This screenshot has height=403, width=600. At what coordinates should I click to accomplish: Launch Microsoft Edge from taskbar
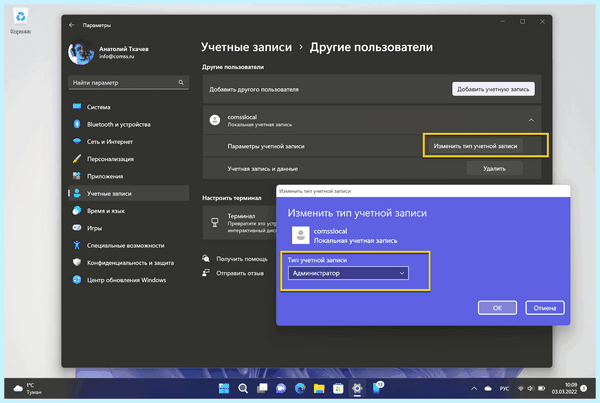coord(300,388)
